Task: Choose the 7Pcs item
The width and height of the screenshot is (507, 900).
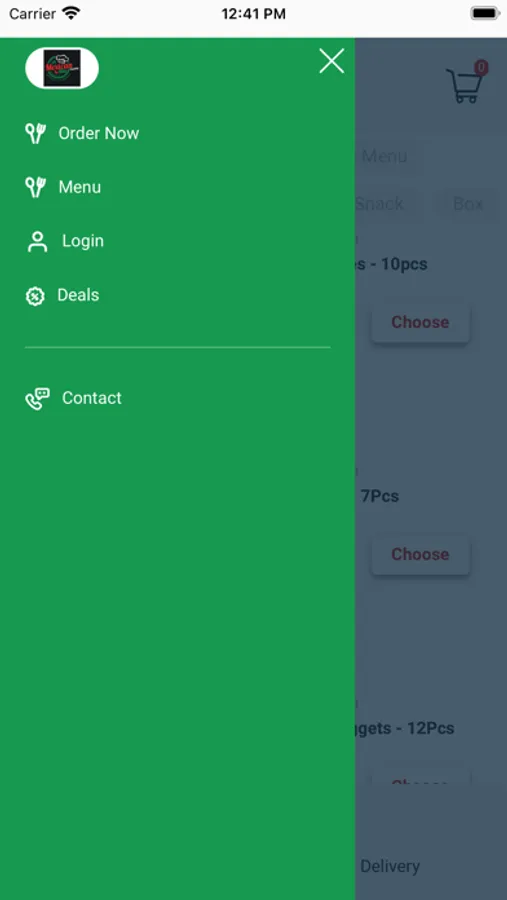Action: tap(420, 554)
